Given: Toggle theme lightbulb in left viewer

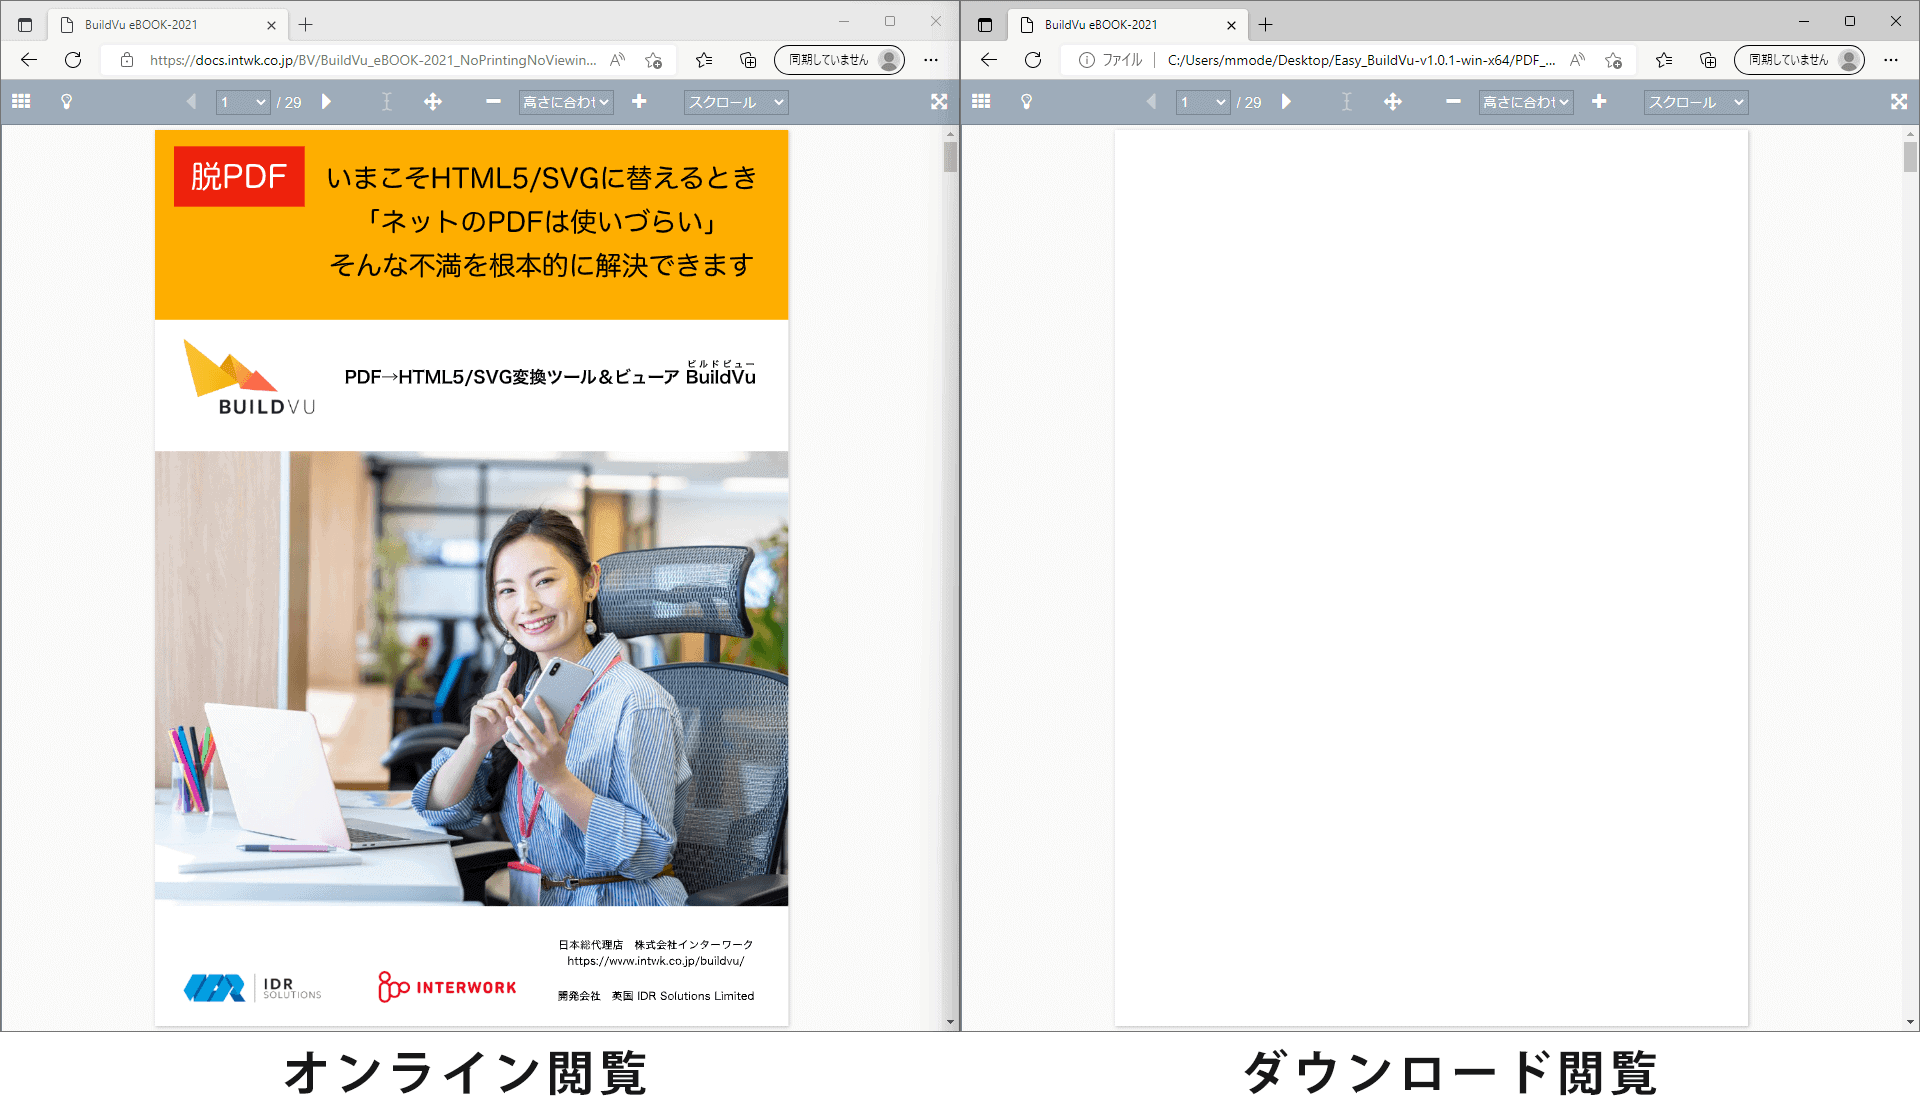Looking at the screenshot, I should [x=66, y=101].
